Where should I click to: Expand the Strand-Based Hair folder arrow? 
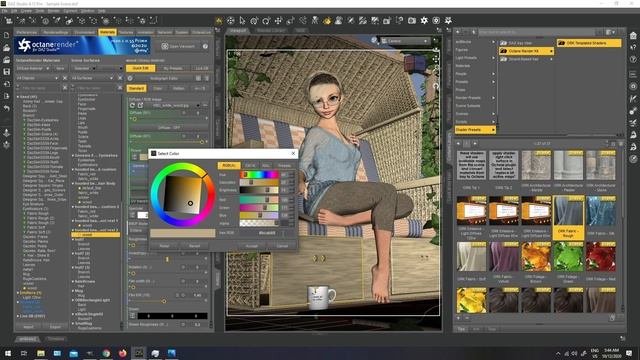click(551, 59)
